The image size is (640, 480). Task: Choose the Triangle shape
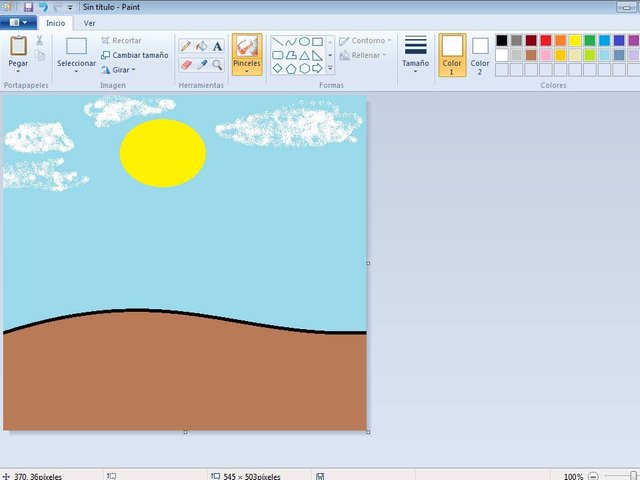(304, 55)
